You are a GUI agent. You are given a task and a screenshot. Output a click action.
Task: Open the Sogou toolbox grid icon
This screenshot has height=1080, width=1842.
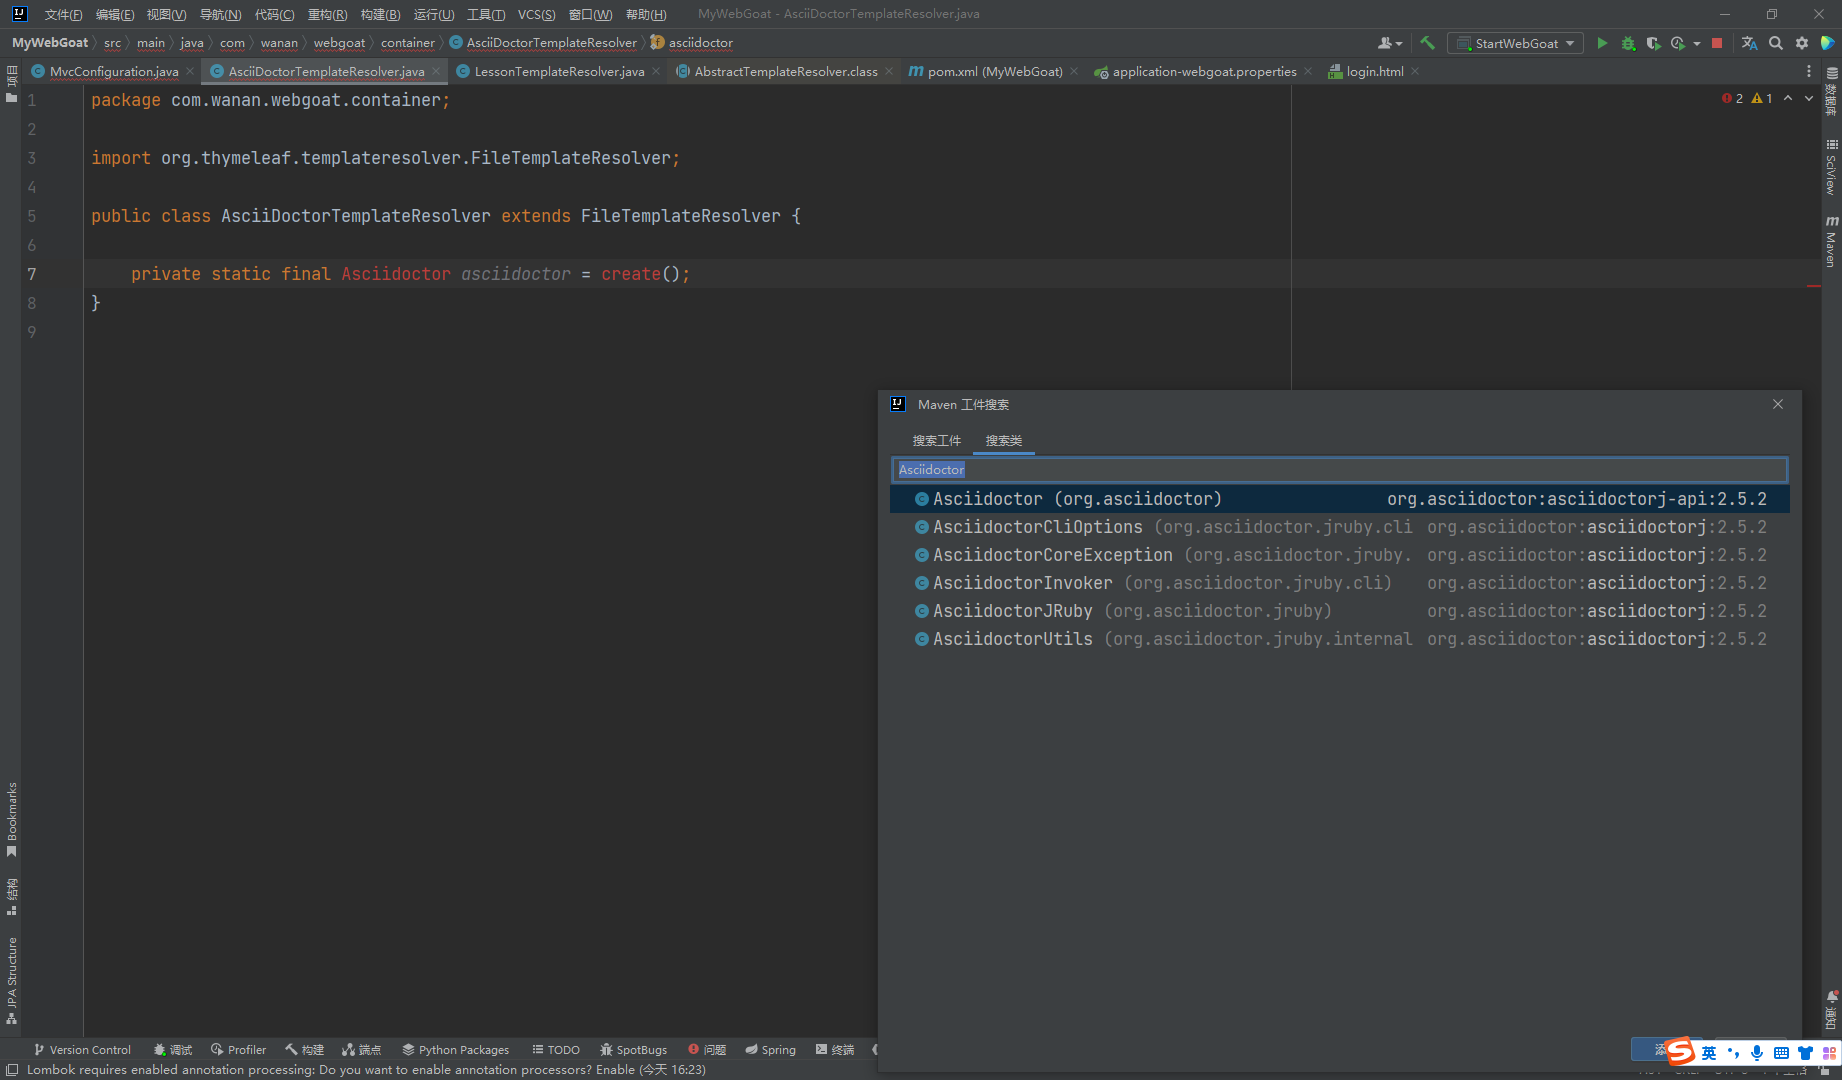click(1829, 1052)
